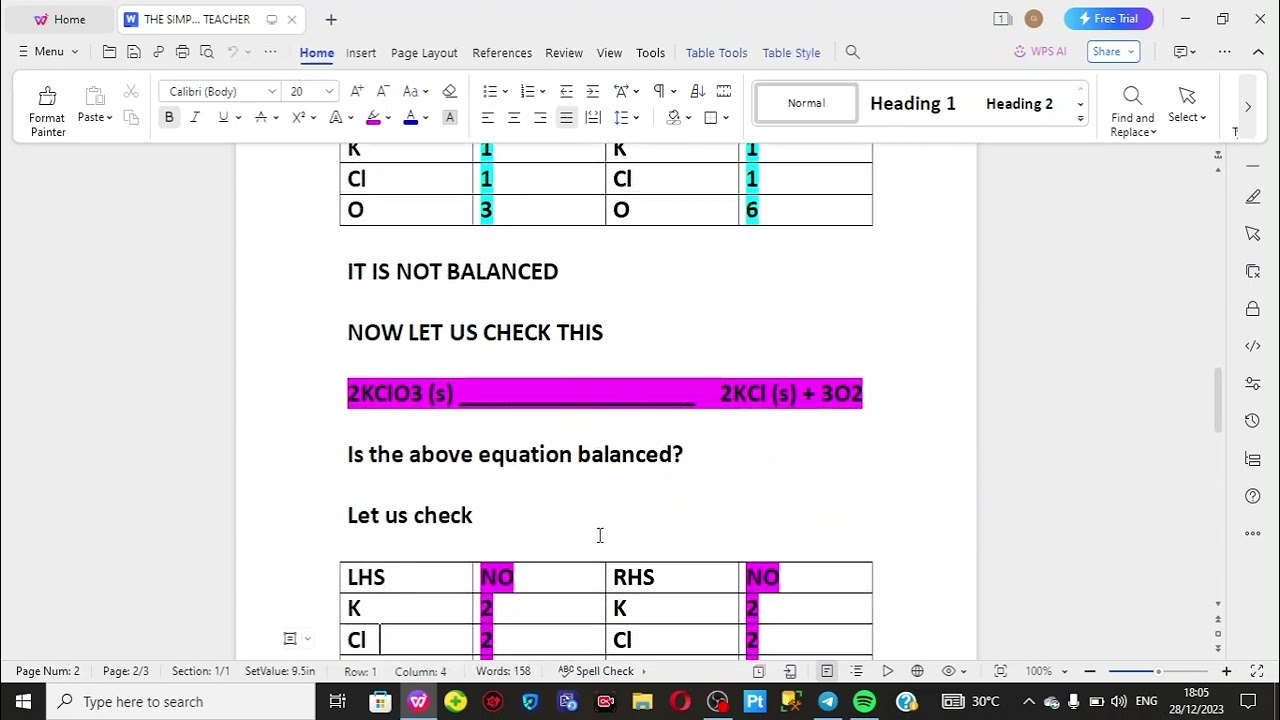Click the Windows taskbar search box
1280x720 pixels.
178,701
